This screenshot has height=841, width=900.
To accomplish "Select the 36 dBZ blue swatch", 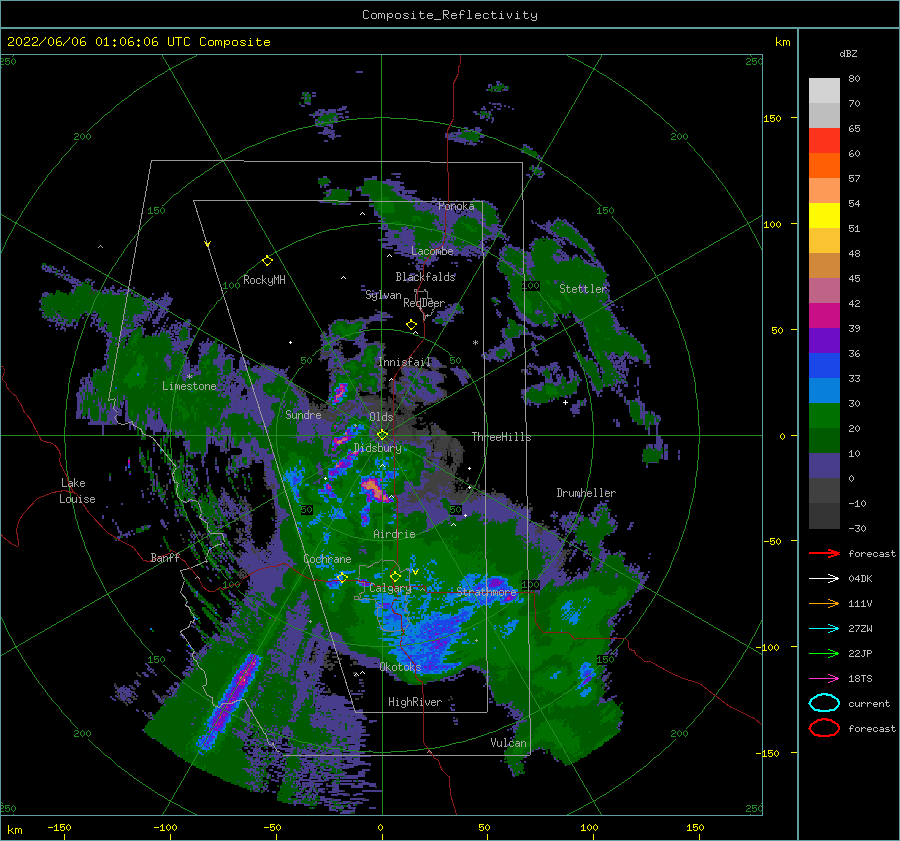I will coord(824,365).
